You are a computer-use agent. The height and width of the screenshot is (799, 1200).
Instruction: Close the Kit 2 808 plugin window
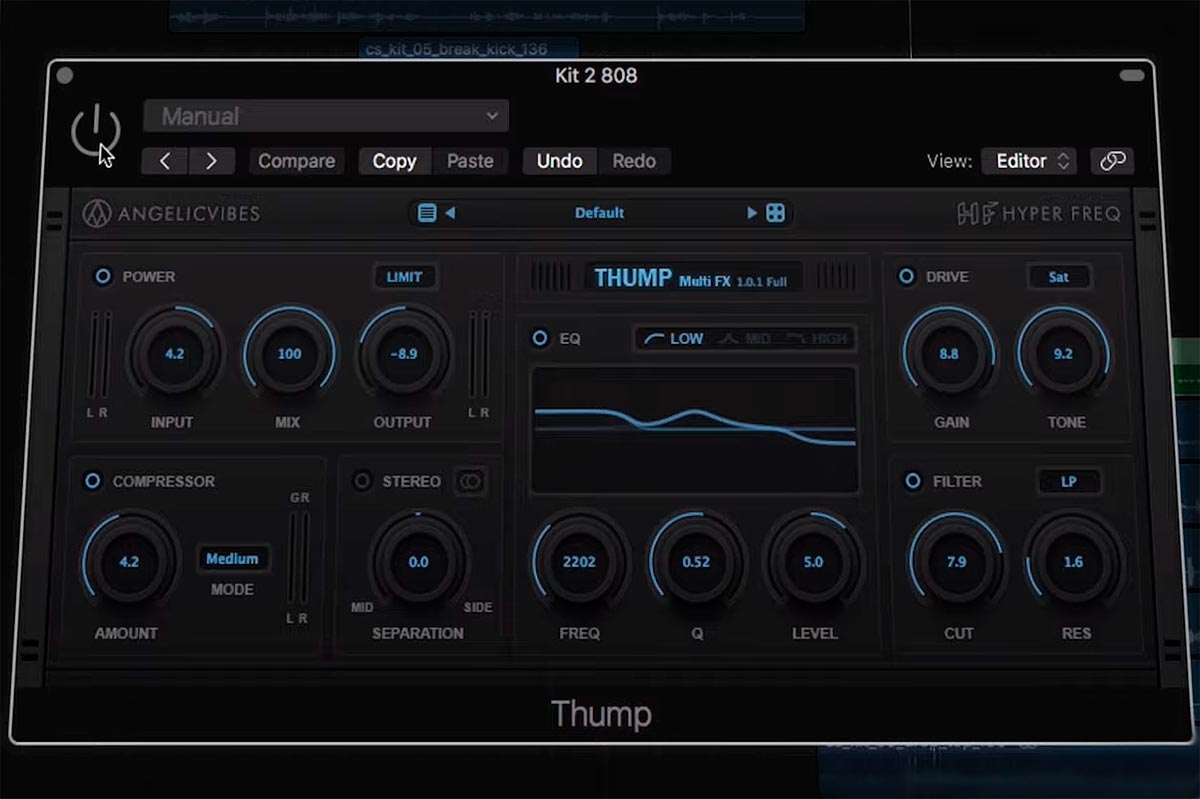click(x=65, y=75)
